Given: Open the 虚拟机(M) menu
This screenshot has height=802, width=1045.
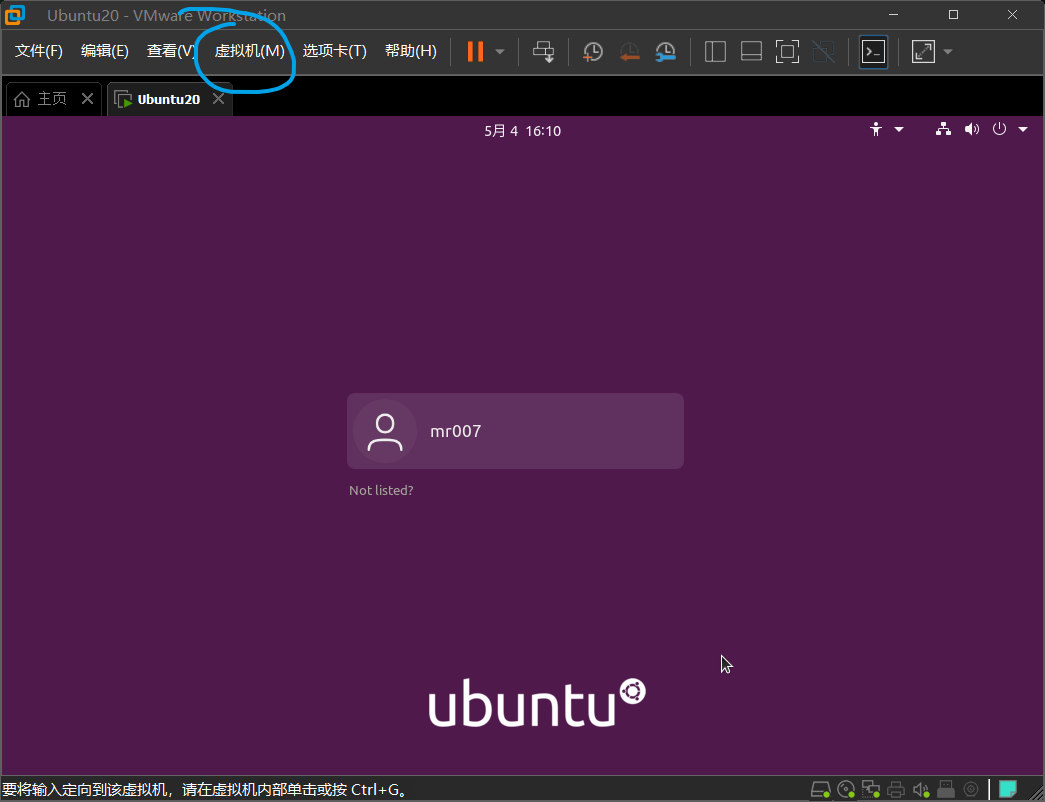Looking at the screenshot, I should [249, 51].
